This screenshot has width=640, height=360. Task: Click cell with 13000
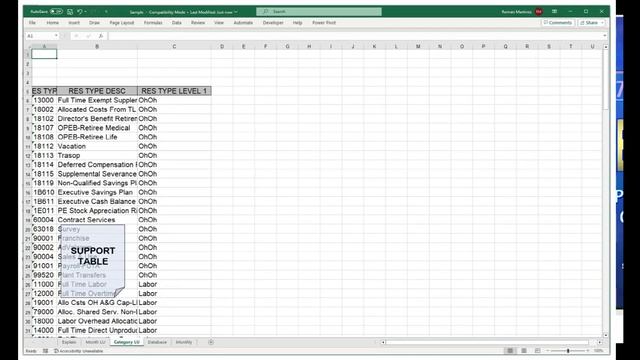pyautogui.click(x=44, y=100)
